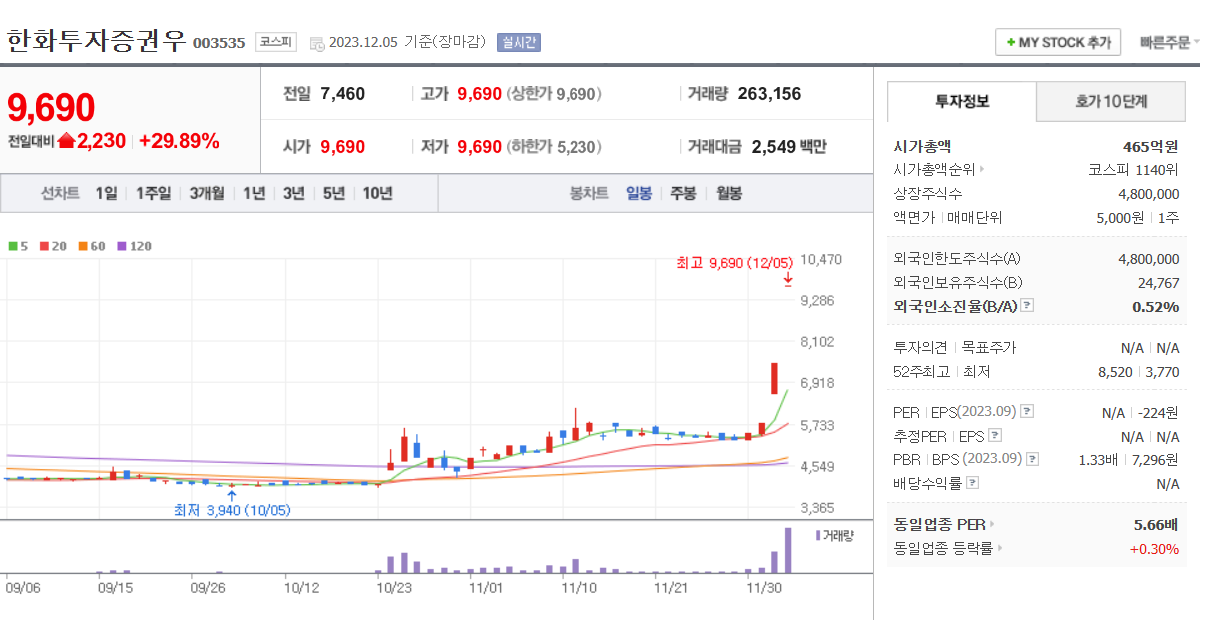Click the help icon next to 추정PER EPS
The image size is (1205, 620).
[994, 436]
